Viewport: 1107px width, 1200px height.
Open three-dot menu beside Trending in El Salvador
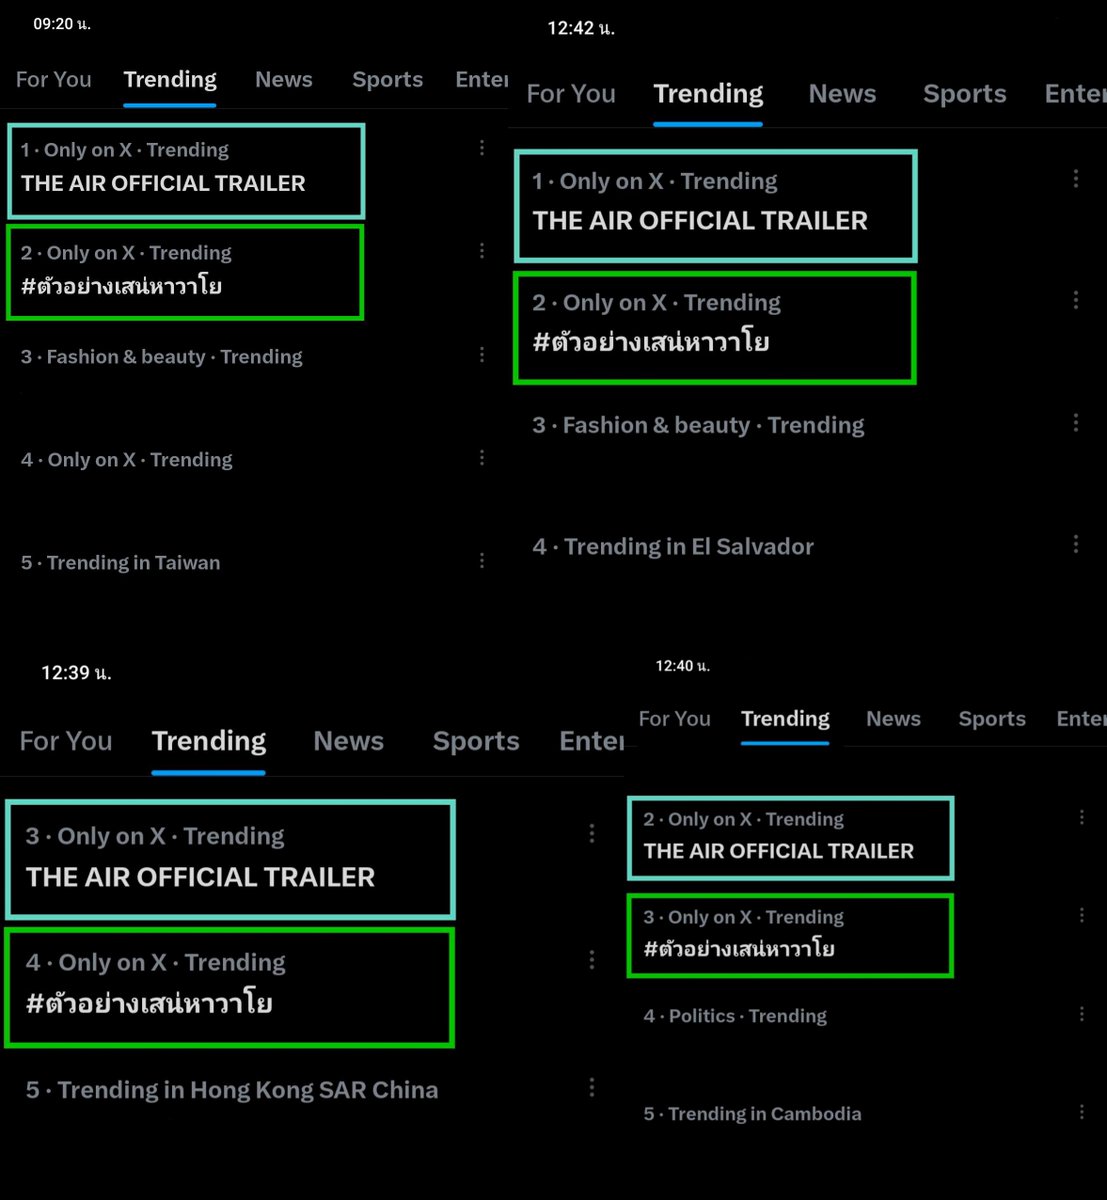point(1076,544)
